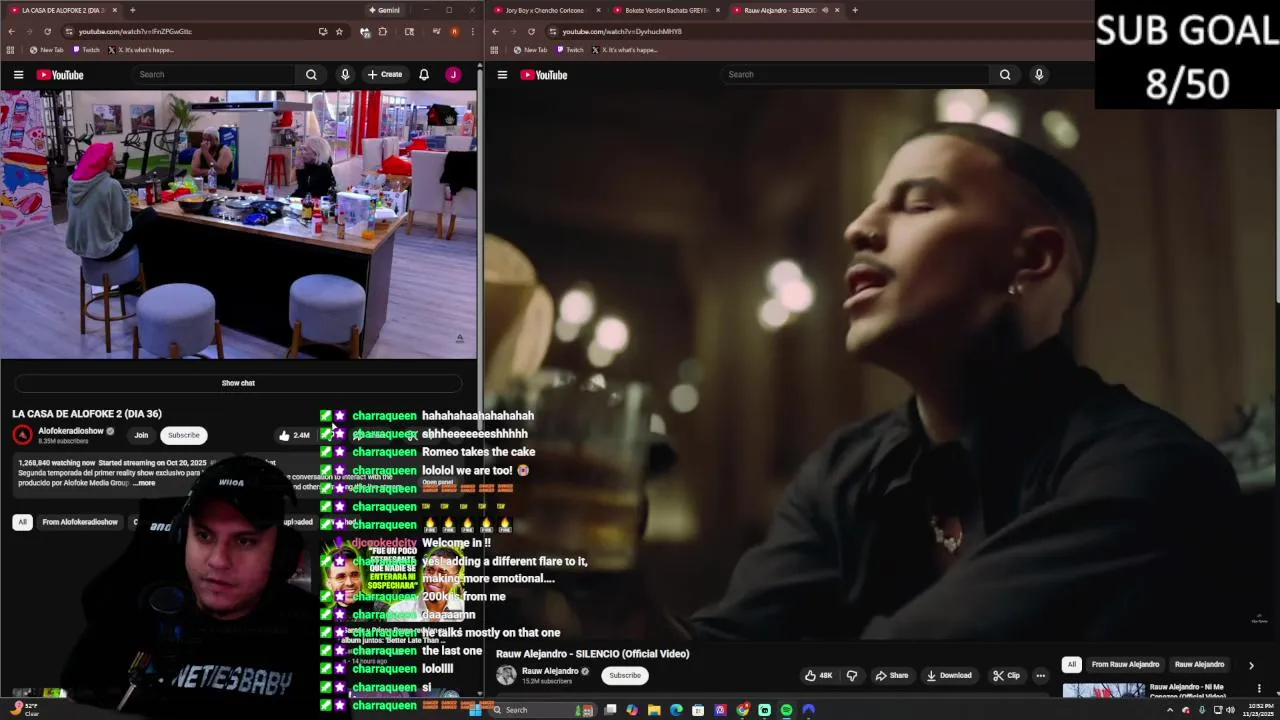
Task: Click search magnifier in right YouTube window
Action: pos(1005,75)
